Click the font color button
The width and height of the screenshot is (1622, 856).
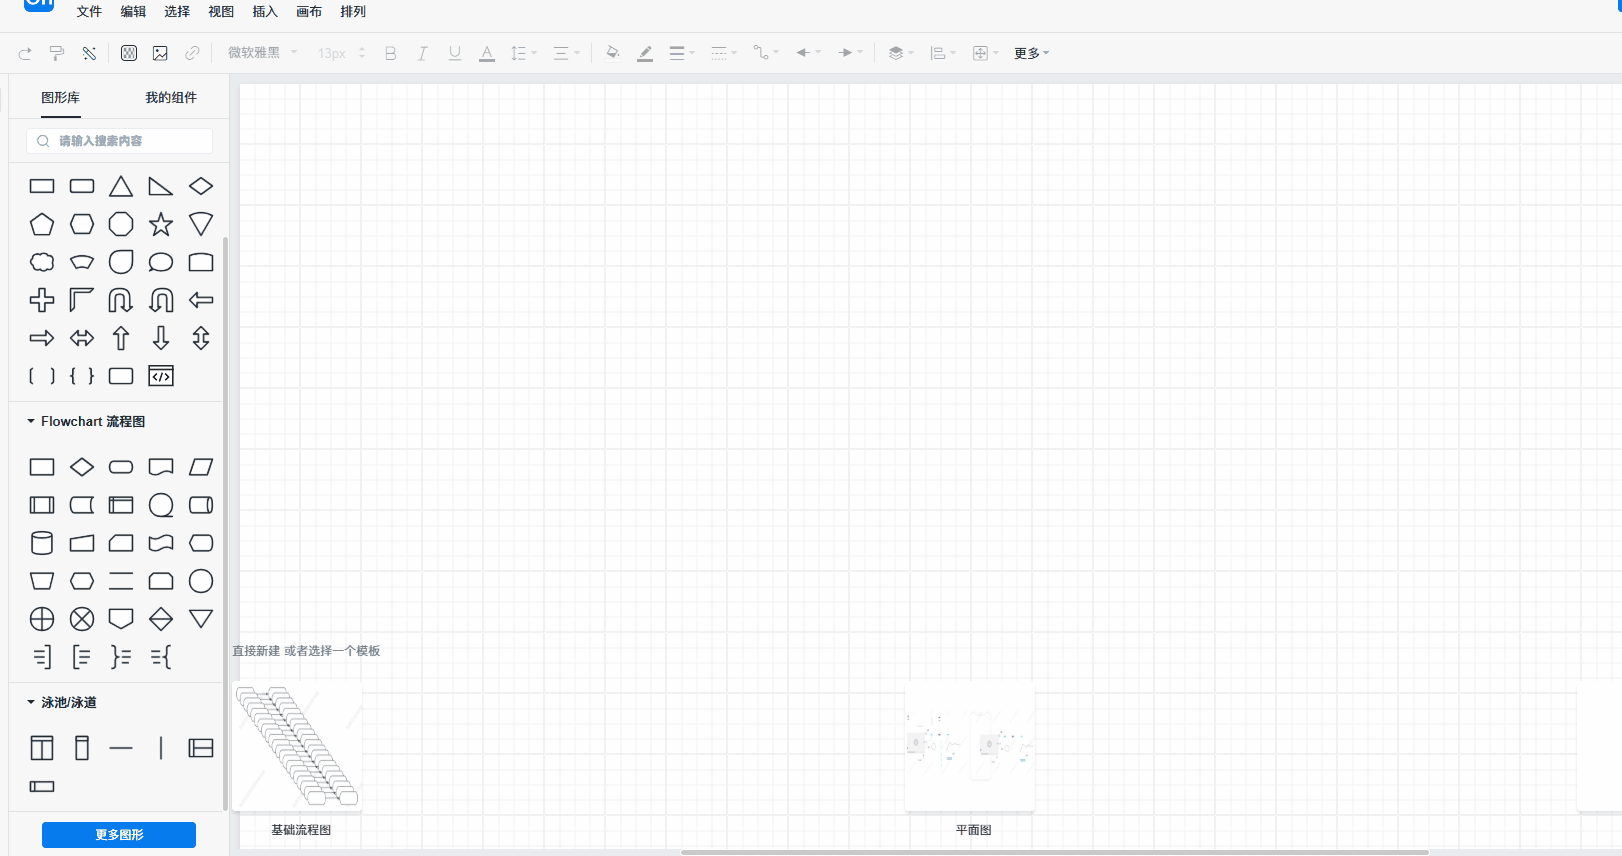[x=487, y=53]
